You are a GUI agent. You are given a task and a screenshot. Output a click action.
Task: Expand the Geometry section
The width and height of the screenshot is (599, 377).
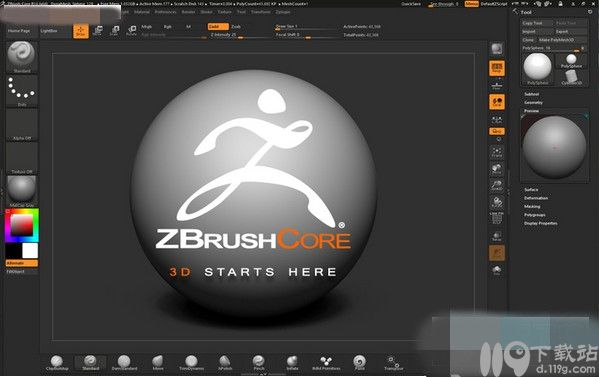533,102
